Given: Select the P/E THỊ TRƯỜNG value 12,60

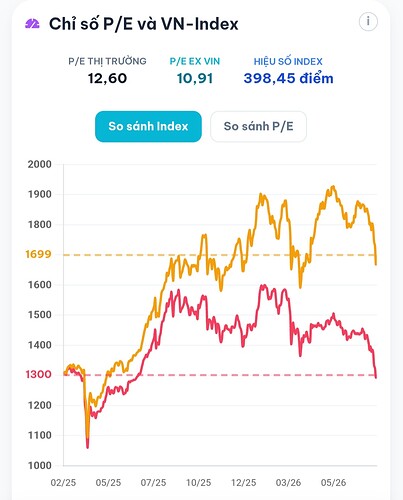Looking at the screenshot, I should [x=107, y=78].
